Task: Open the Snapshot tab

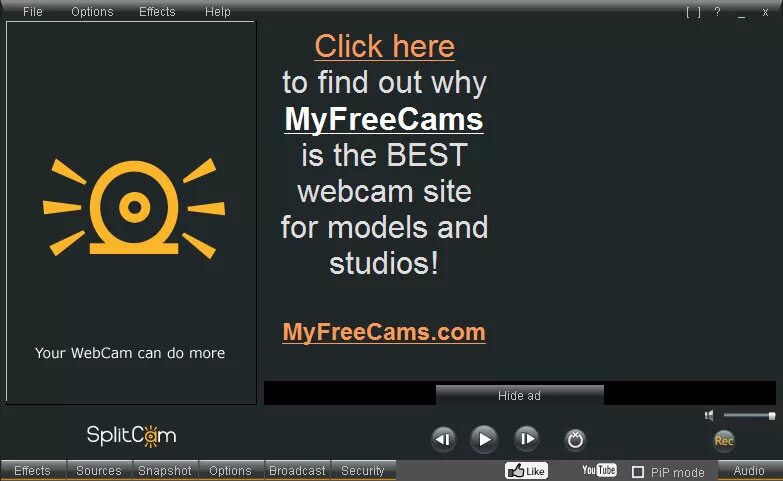Action: coord(165,471)
